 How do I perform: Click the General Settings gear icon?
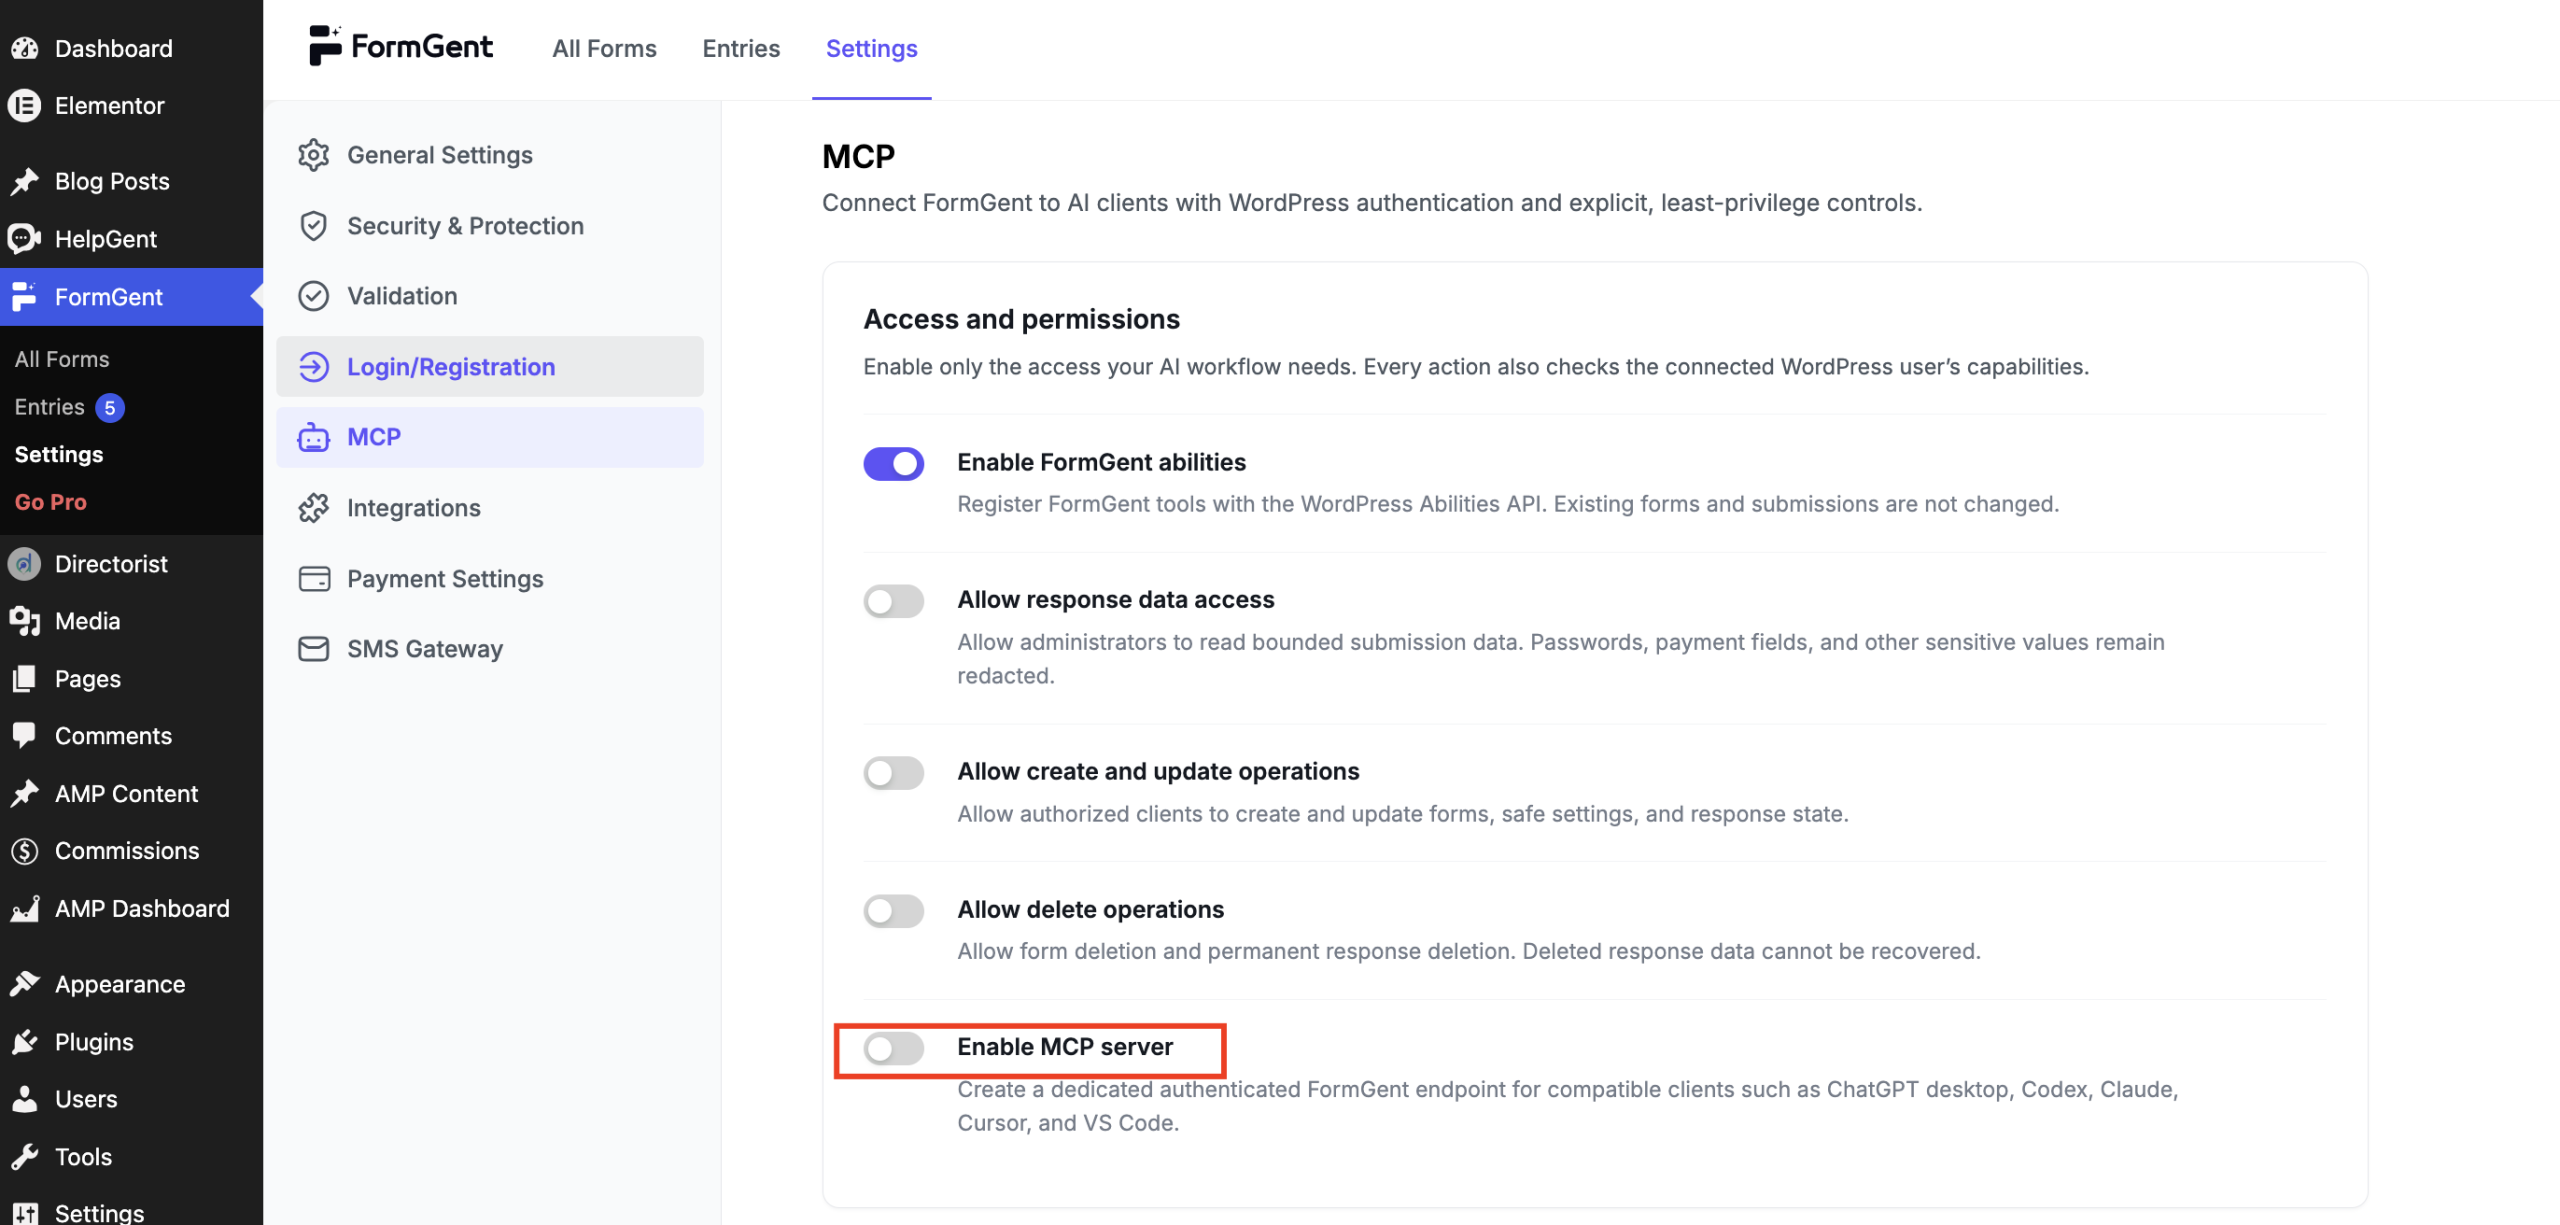[x=314, y=155]
